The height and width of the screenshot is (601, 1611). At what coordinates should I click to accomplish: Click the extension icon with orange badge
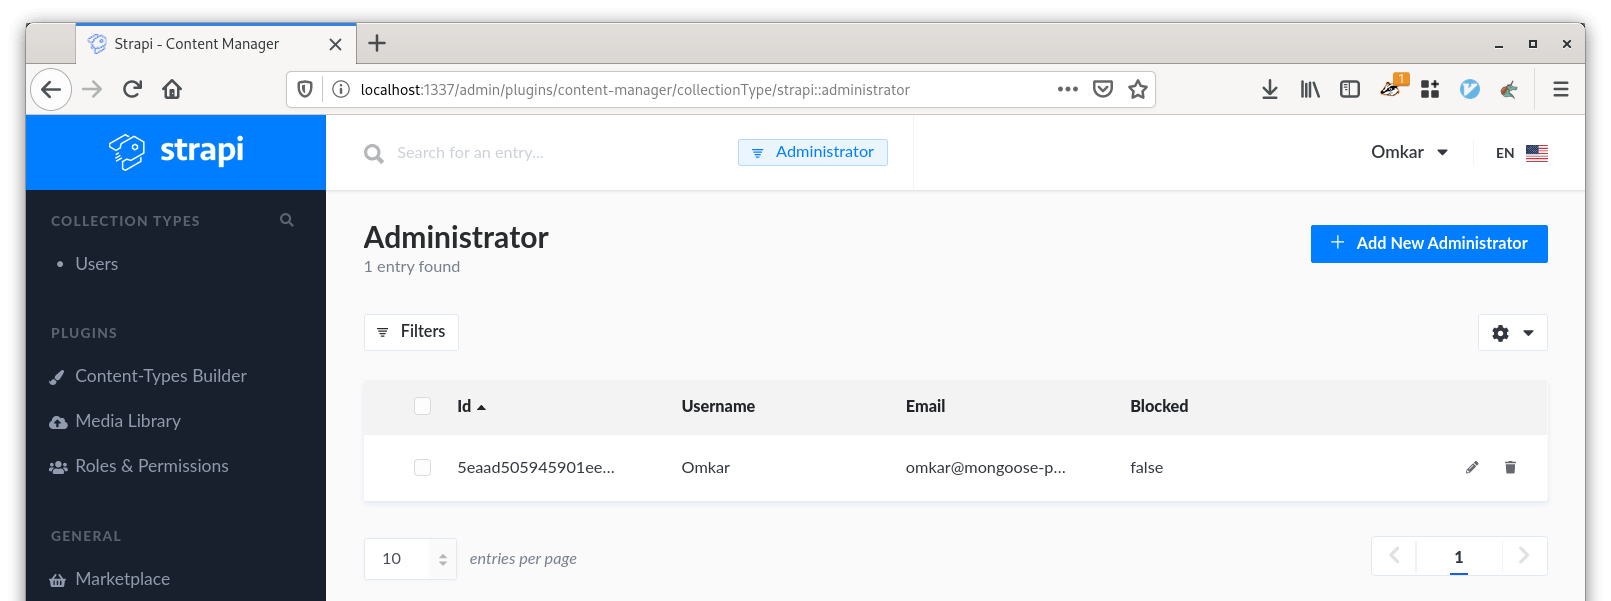tap(1392, 87)
